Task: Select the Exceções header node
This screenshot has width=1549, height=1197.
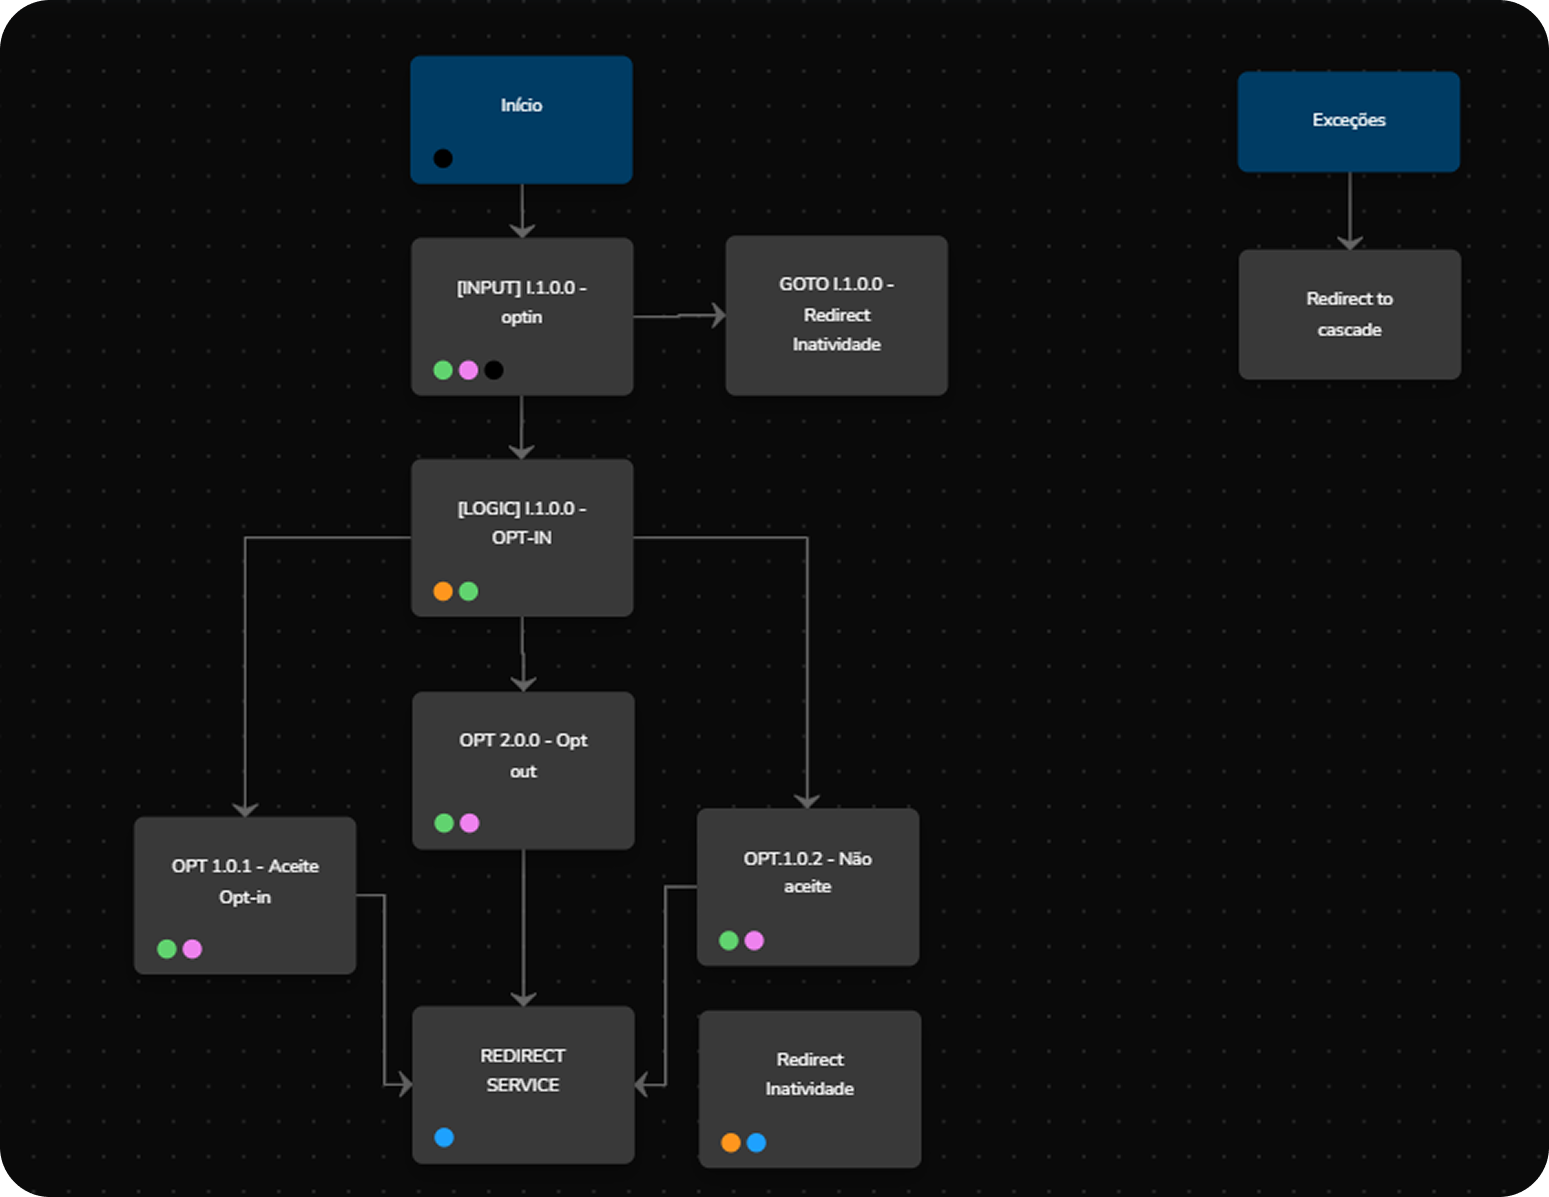Action: (1348, 121)
